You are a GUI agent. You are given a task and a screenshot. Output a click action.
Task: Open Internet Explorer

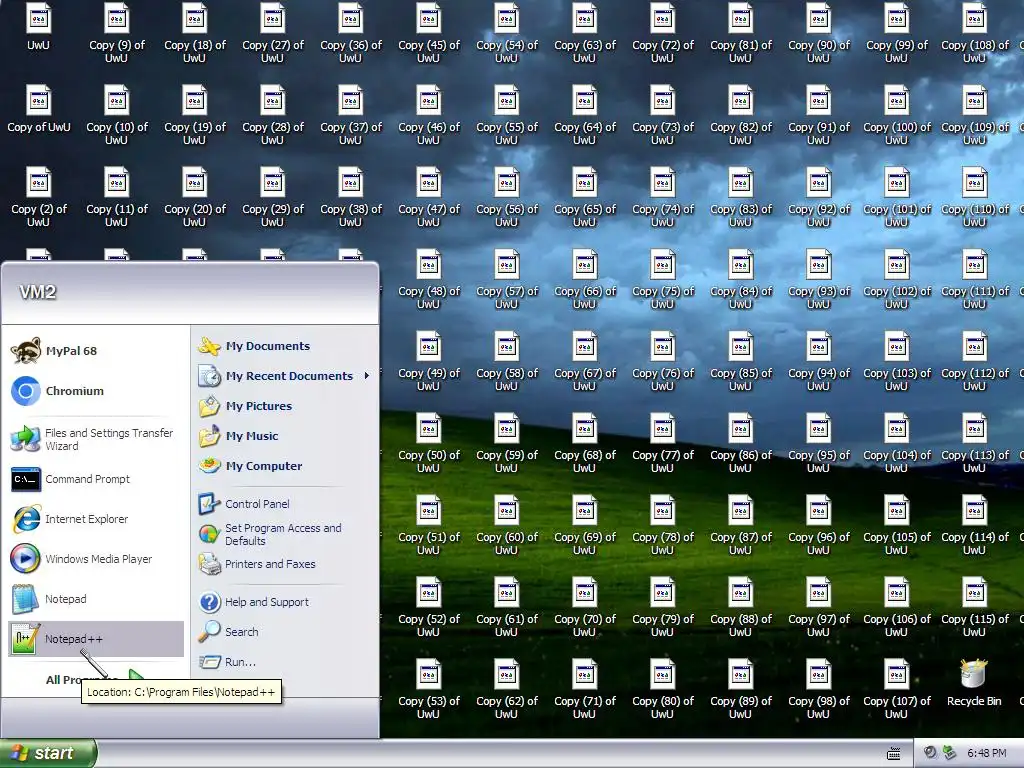pos(95,519)
